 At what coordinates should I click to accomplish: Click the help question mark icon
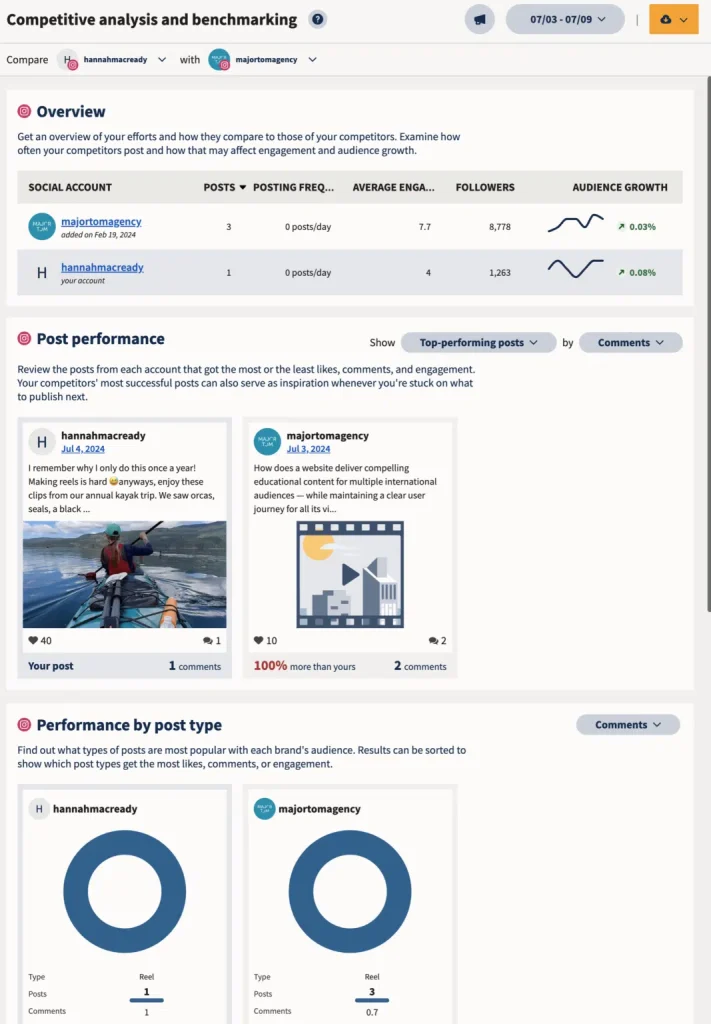(317, 19)
